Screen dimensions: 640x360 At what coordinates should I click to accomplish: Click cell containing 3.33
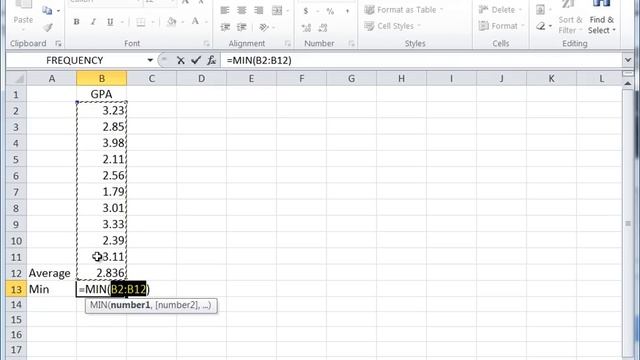tap(102, 224)
